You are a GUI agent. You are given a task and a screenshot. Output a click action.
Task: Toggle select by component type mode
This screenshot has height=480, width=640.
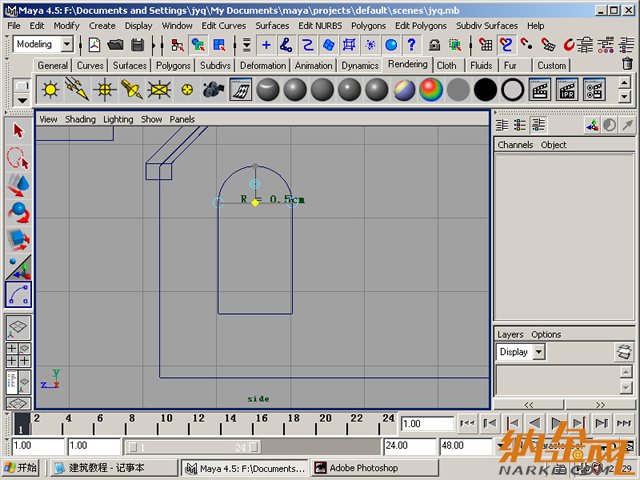220,44
